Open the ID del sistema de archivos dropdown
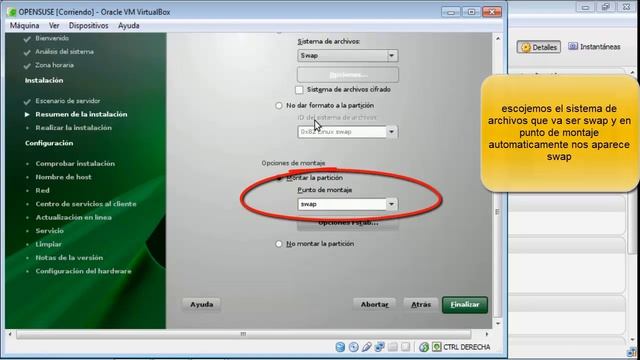Image resolution: width=640 pixels, height=360 pixels. tap(348, 132)
